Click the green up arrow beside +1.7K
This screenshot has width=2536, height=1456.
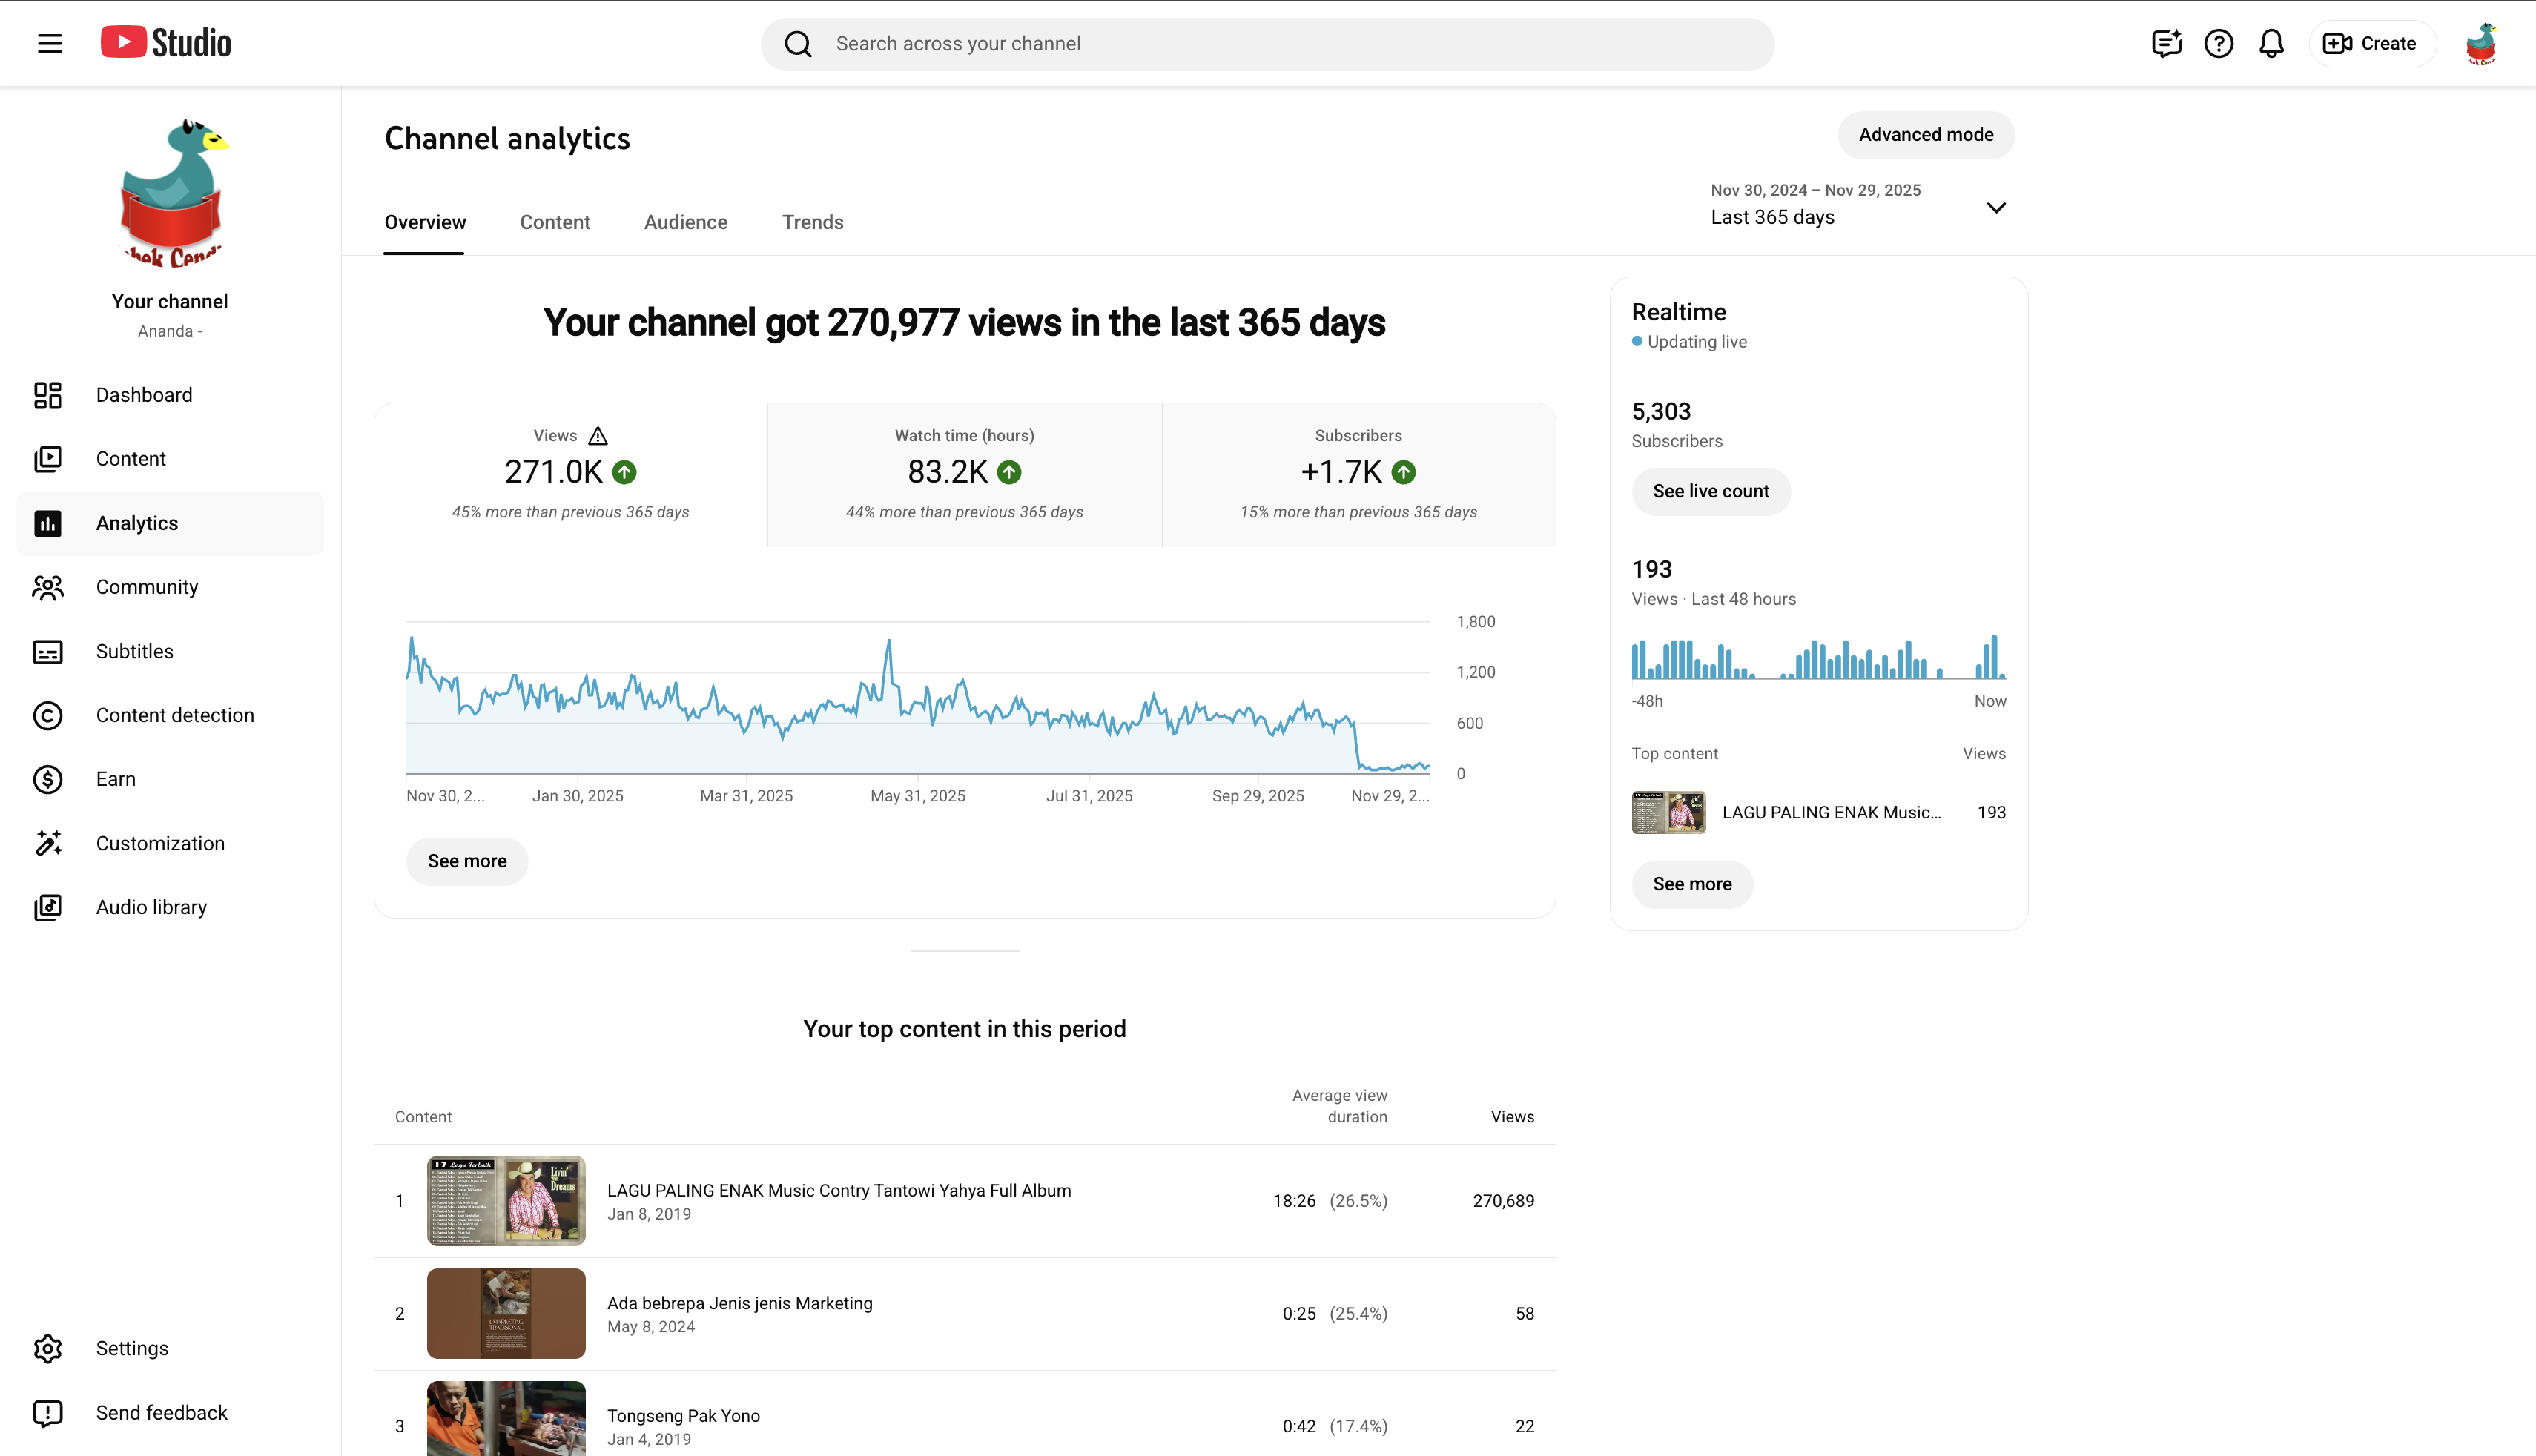1404,472
